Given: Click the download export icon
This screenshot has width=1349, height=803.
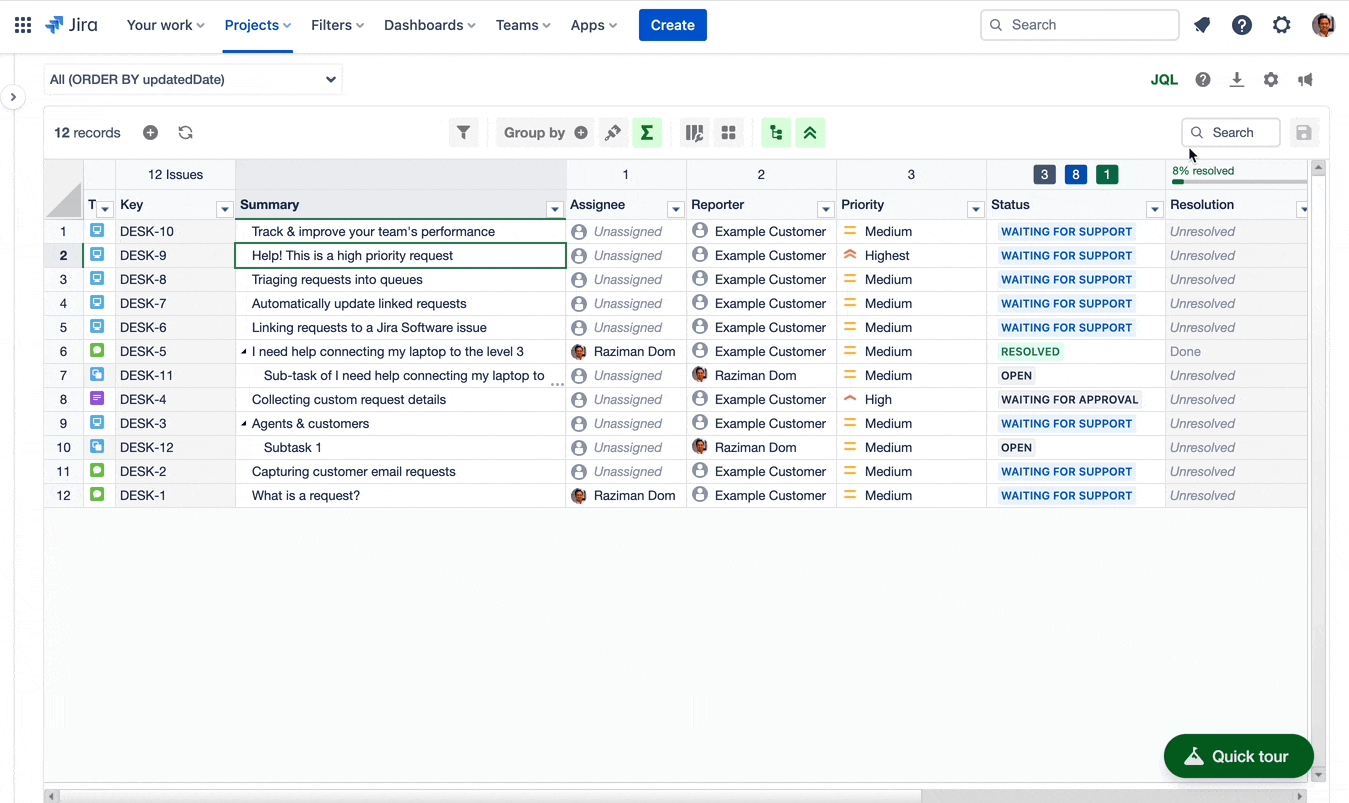Looking at the screenshot, I should [x=1237, y=80].
